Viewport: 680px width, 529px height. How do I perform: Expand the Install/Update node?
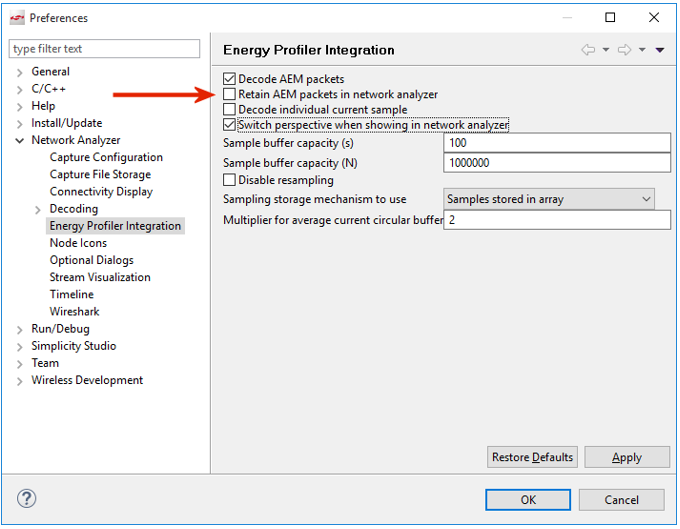[x=20, y=124]
